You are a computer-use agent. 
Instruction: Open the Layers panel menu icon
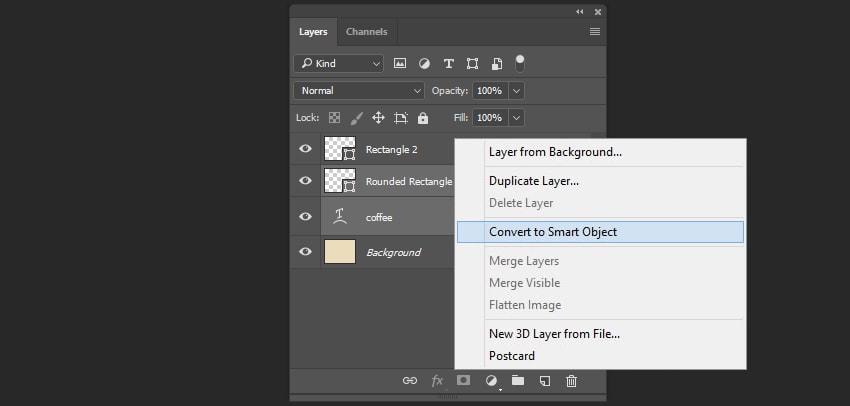click(595, 31)
